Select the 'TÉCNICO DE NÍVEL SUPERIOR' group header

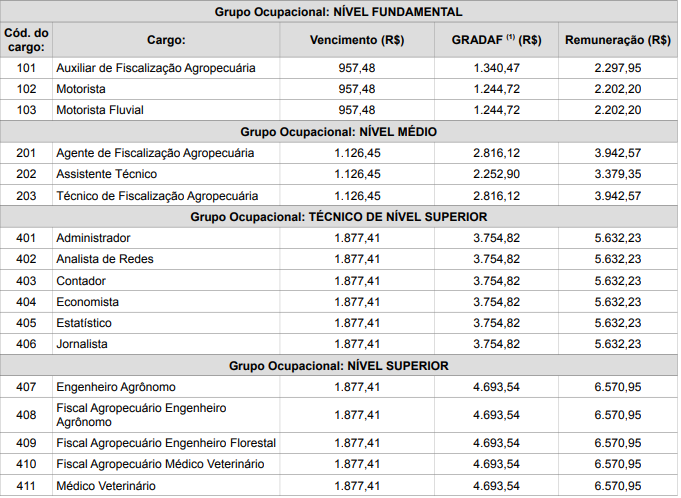point(339,216)
